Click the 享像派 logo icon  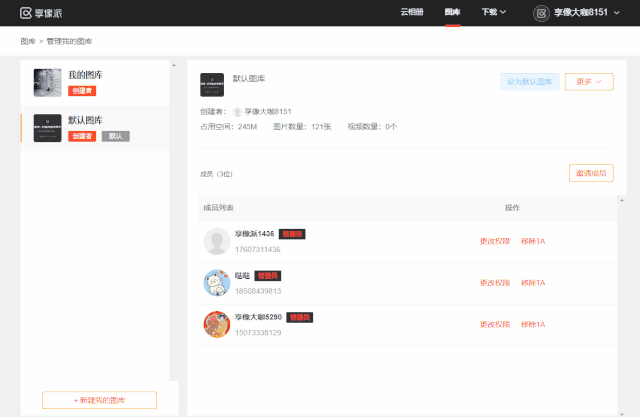(x=28, y=13)
